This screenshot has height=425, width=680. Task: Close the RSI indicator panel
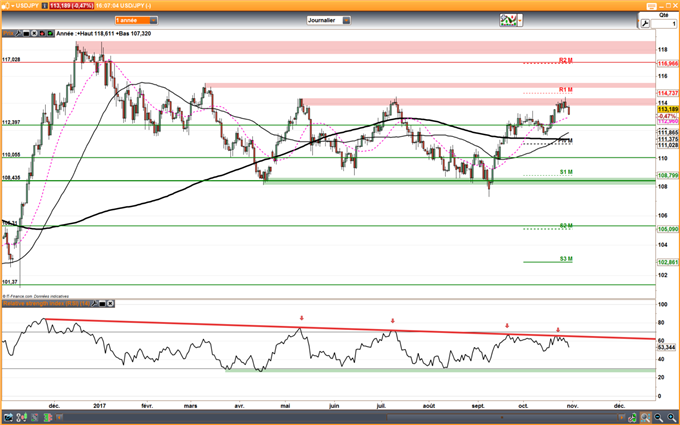(110, 304)
